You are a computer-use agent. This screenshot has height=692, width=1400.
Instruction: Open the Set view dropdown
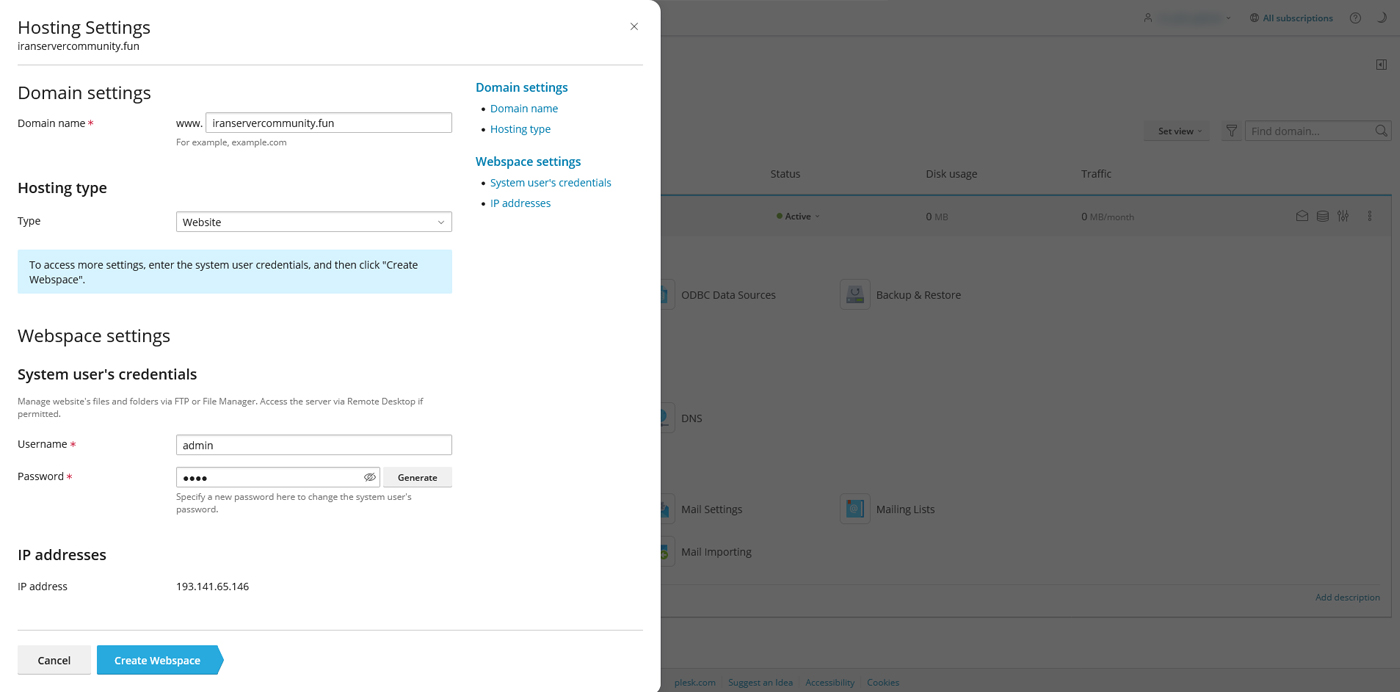coord(1176,130)
